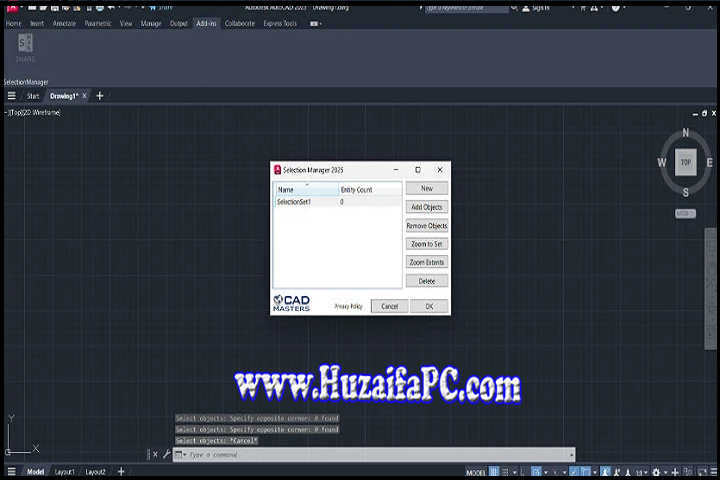
Task: Switch to the Layout1 tab
Action: point(64,472)
